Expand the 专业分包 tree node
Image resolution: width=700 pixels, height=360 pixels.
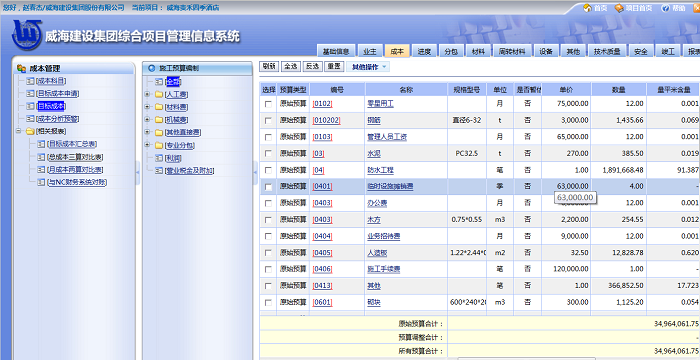click(147, 145)
